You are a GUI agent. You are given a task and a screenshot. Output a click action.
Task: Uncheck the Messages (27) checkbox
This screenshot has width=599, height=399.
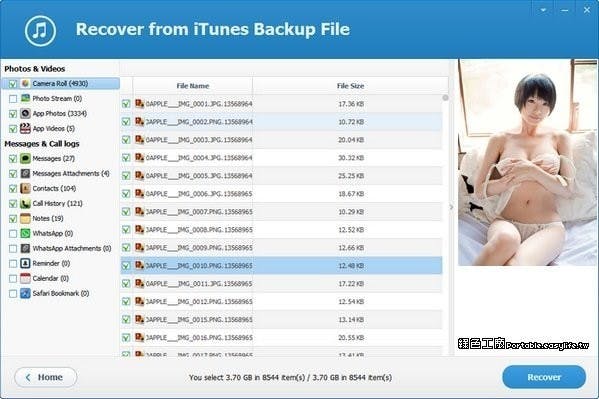point(13,159)
